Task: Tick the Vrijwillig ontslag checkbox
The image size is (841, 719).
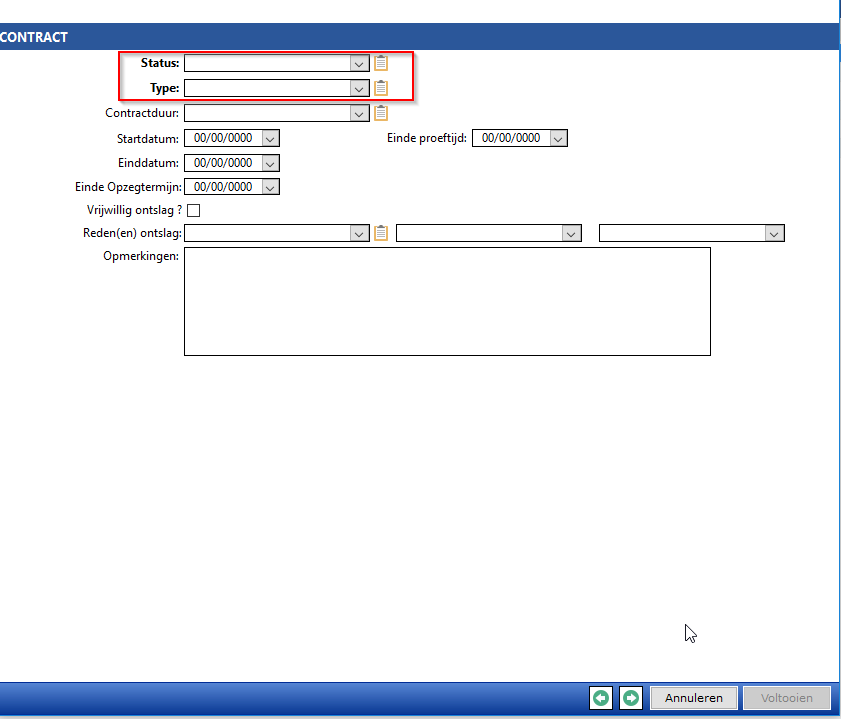Action: click(194, 210)
